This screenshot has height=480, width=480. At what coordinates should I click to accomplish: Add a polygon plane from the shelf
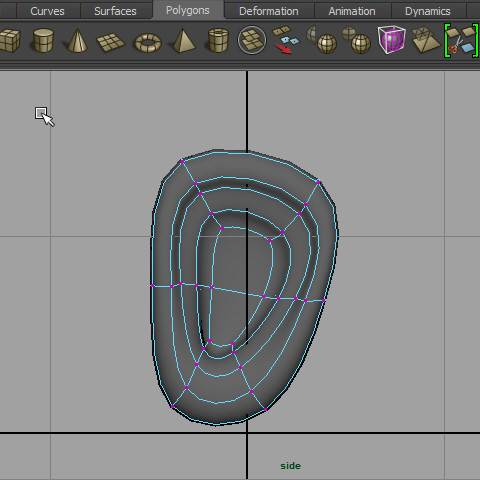tap(111, 42)
